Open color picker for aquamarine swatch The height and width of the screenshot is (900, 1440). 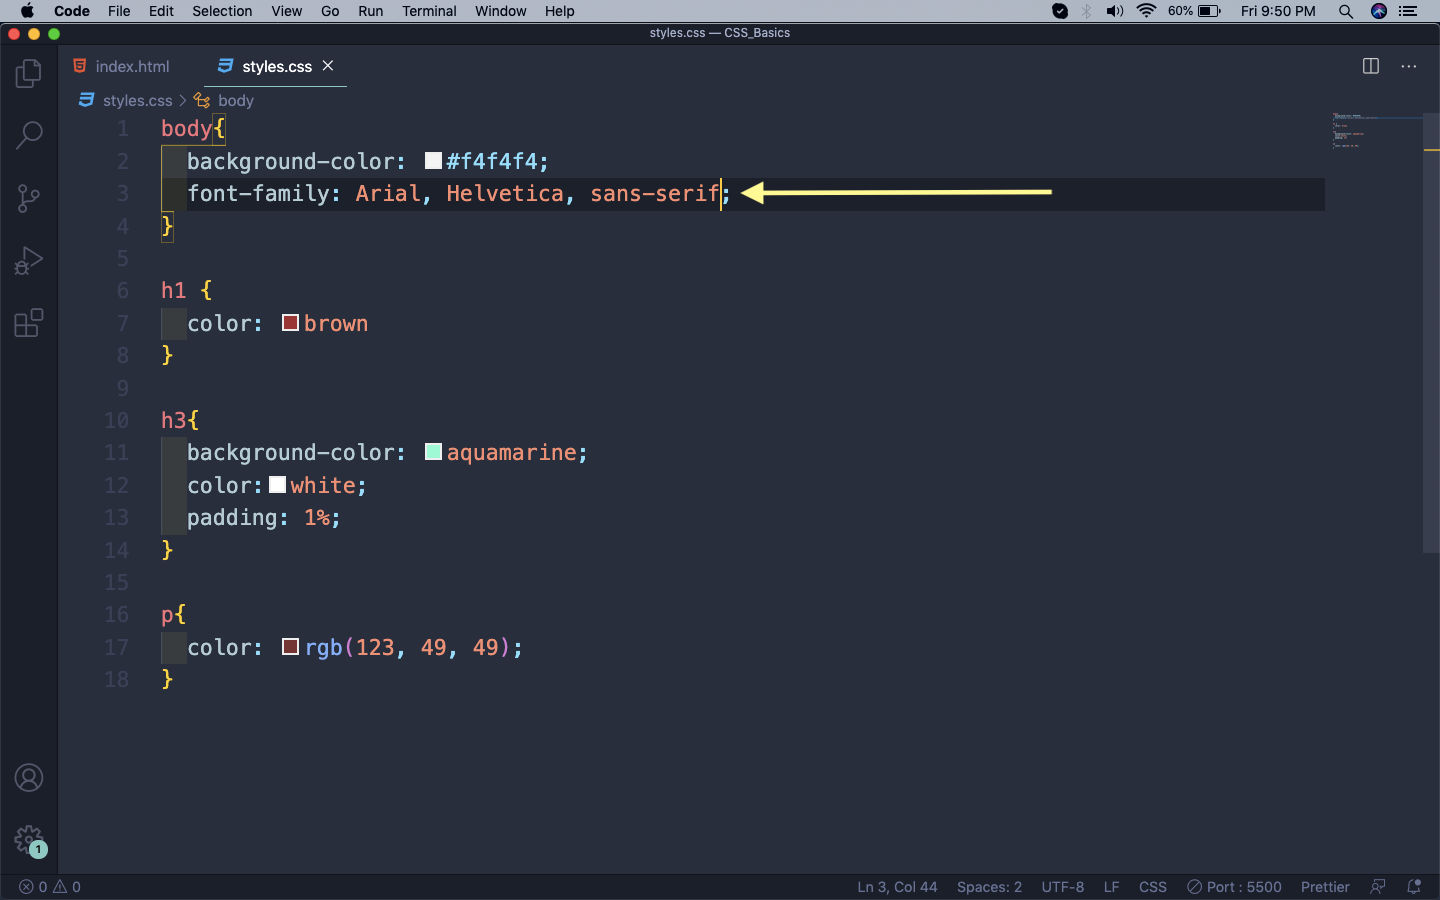click(x=433, y=452)
